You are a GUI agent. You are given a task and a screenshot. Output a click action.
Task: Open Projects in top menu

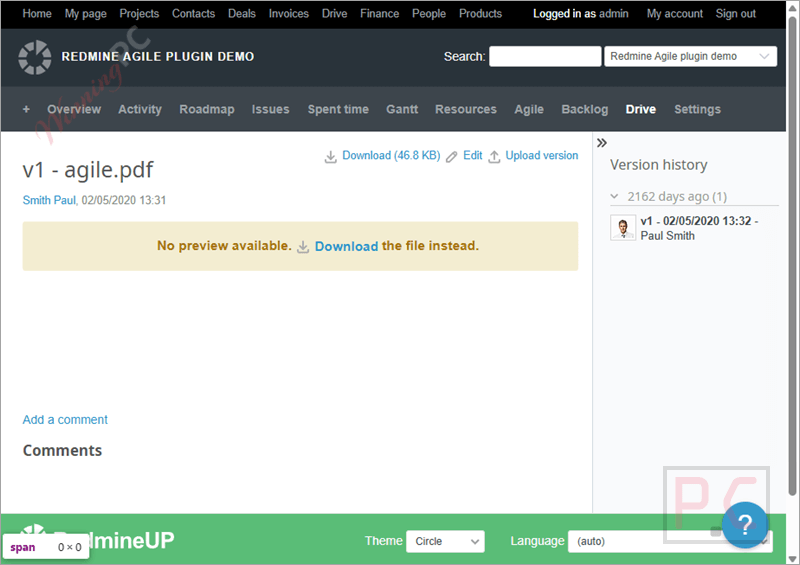tap(139, 14)
